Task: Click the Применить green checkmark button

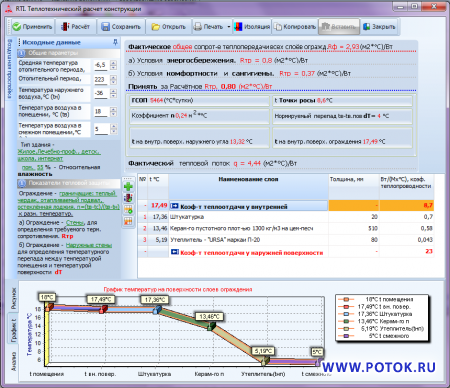Action: pyautogui.click(x=32, y=27)
